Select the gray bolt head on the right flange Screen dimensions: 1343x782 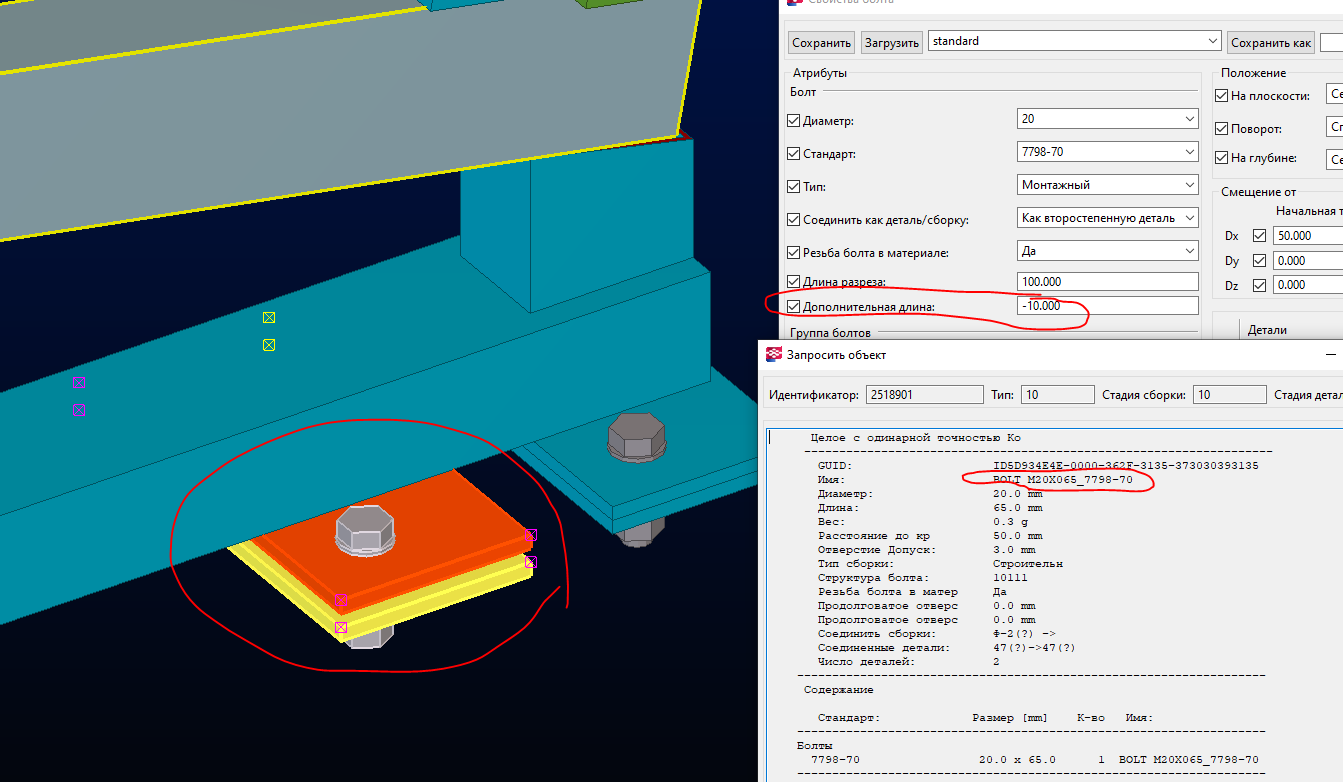coord(637,437)
